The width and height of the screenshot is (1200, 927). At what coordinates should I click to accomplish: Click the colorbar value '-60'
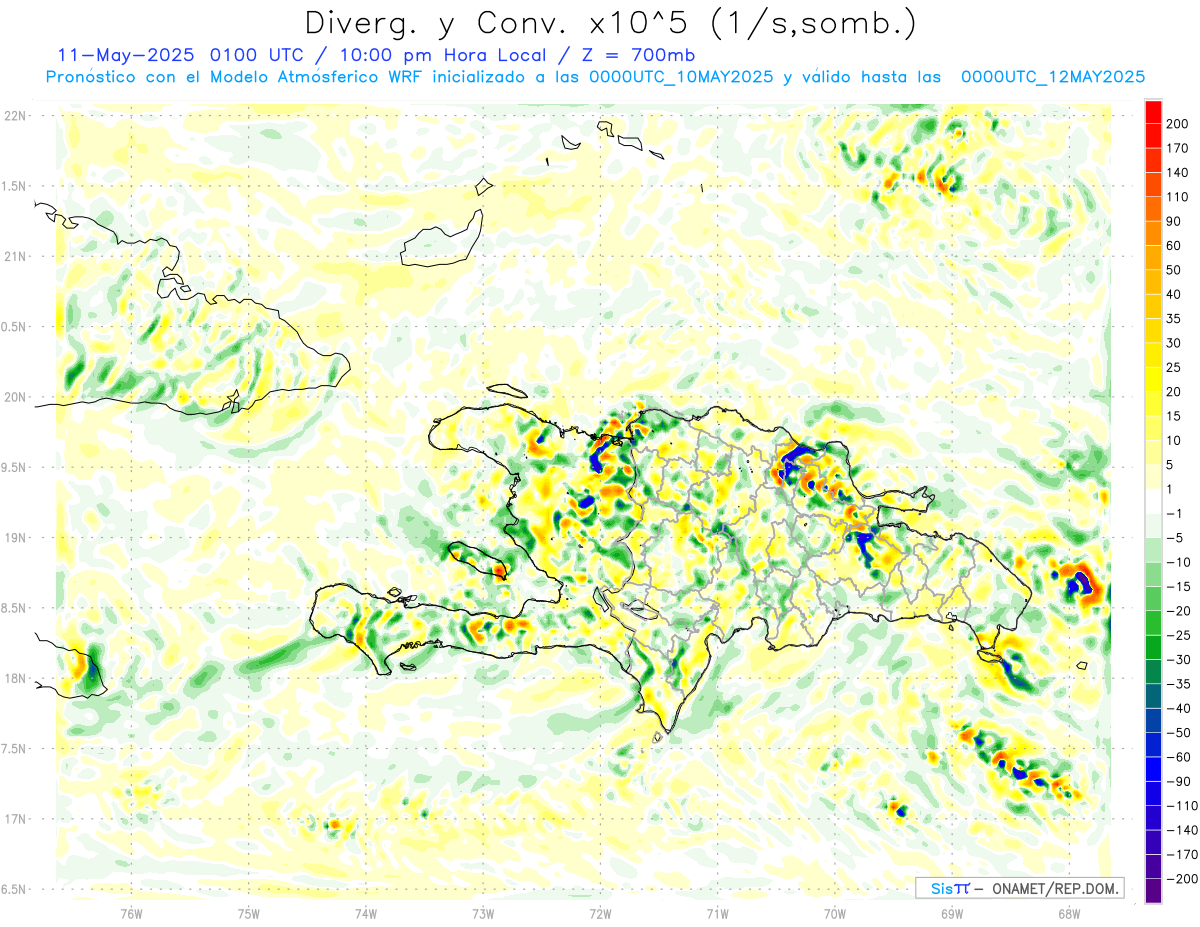(1179, 759)
